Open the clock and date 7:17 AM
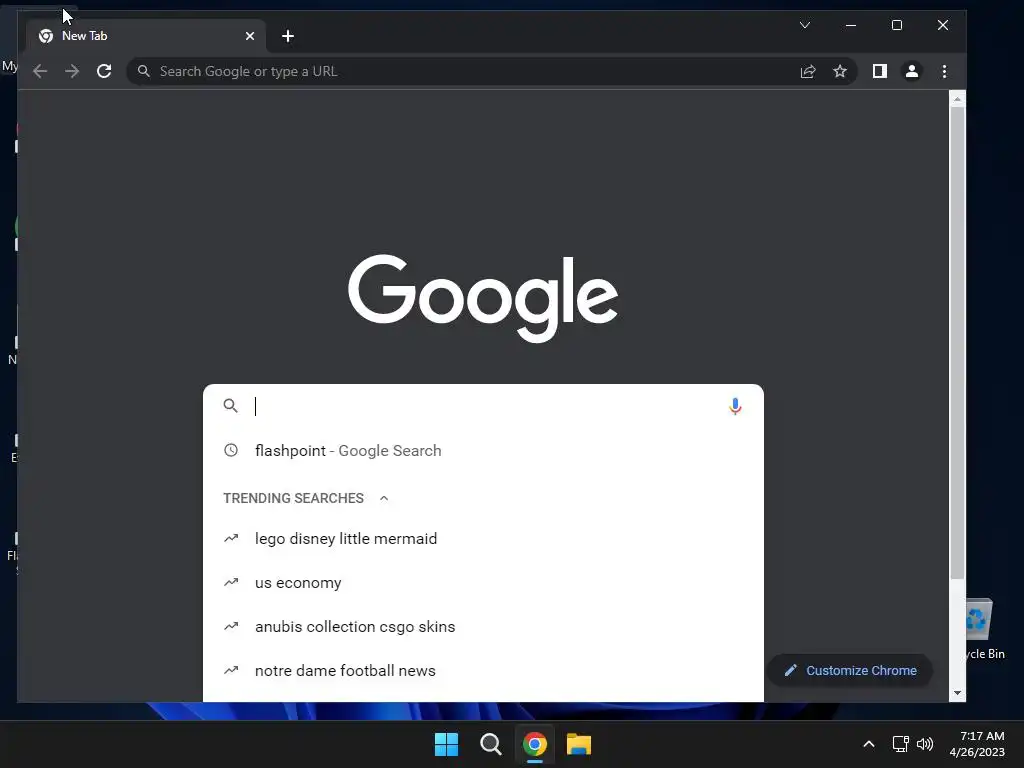Viewport: 1024px width, 768px height. 977,744
